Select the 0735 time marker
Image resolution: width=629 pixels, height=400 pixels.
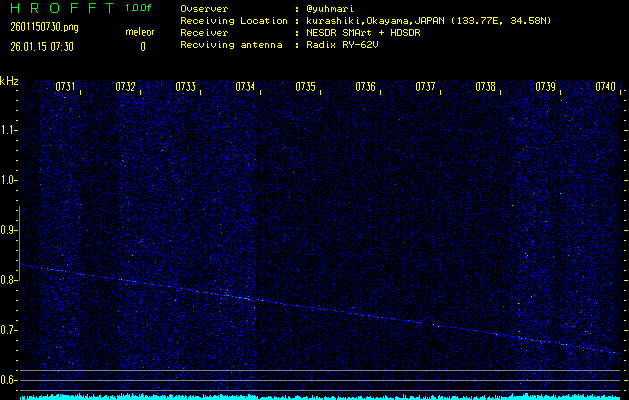click(x=306, y=87)
